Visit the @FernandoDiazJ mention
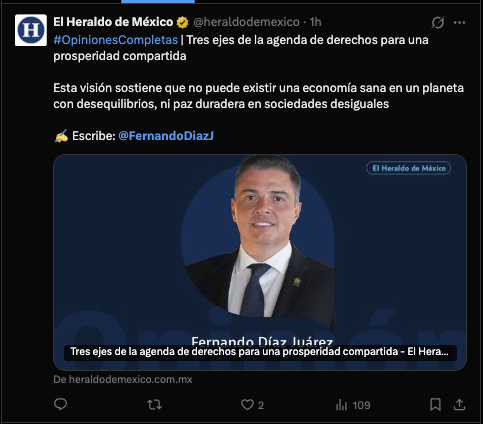 (166, 136)
